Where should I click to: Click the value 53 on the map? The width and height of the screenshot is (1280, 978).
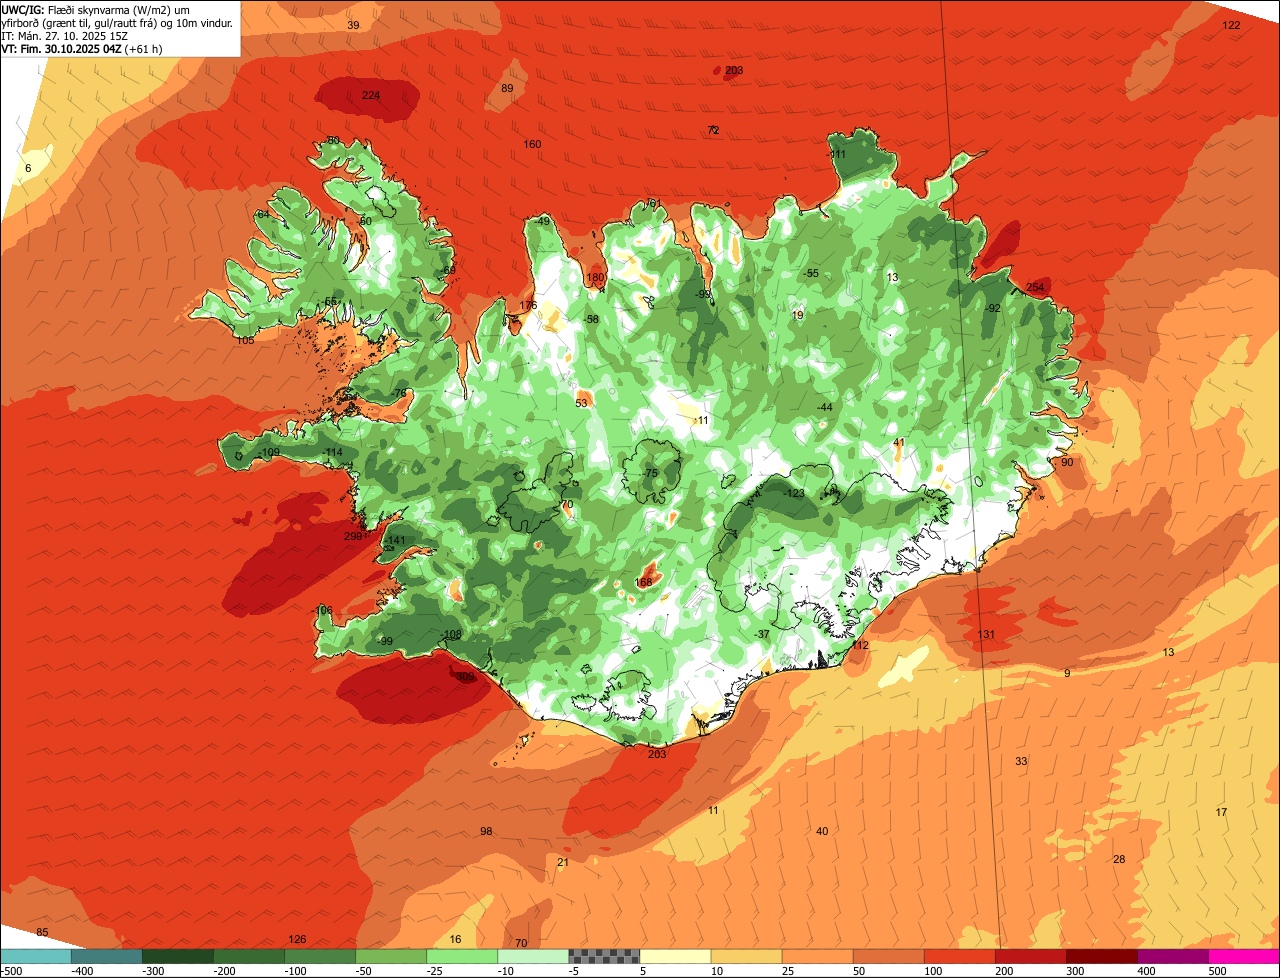tap(582, 403)
